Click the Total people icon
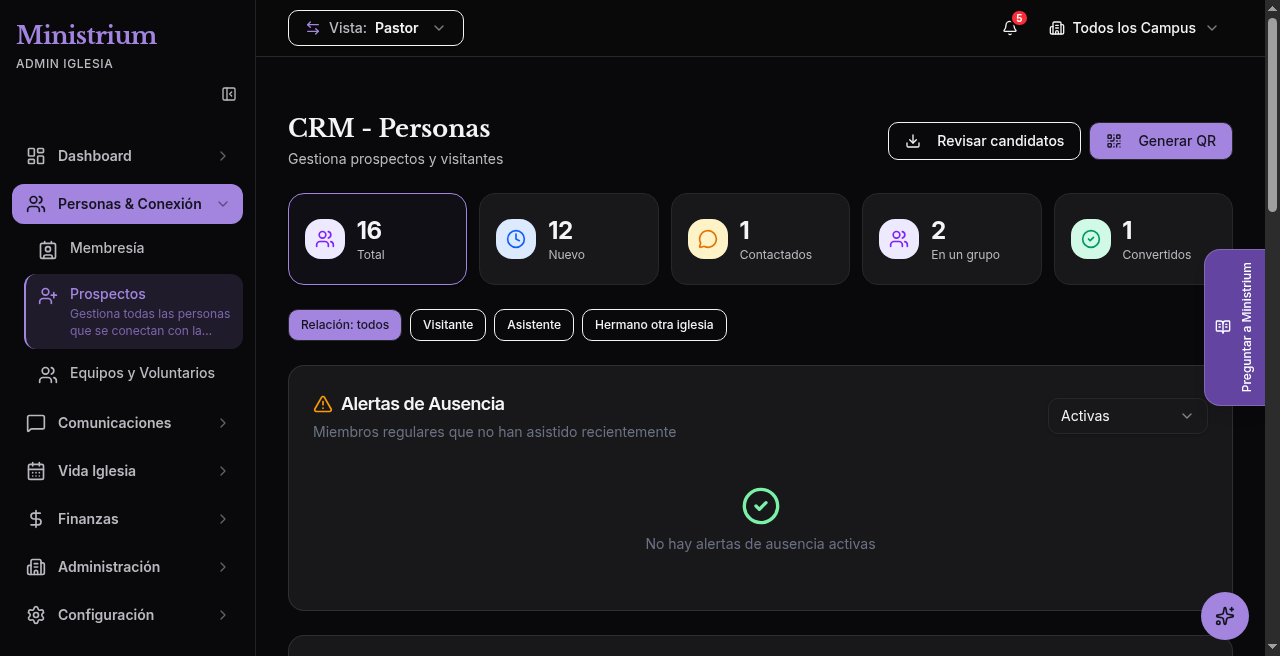 [x=325, y=239]
